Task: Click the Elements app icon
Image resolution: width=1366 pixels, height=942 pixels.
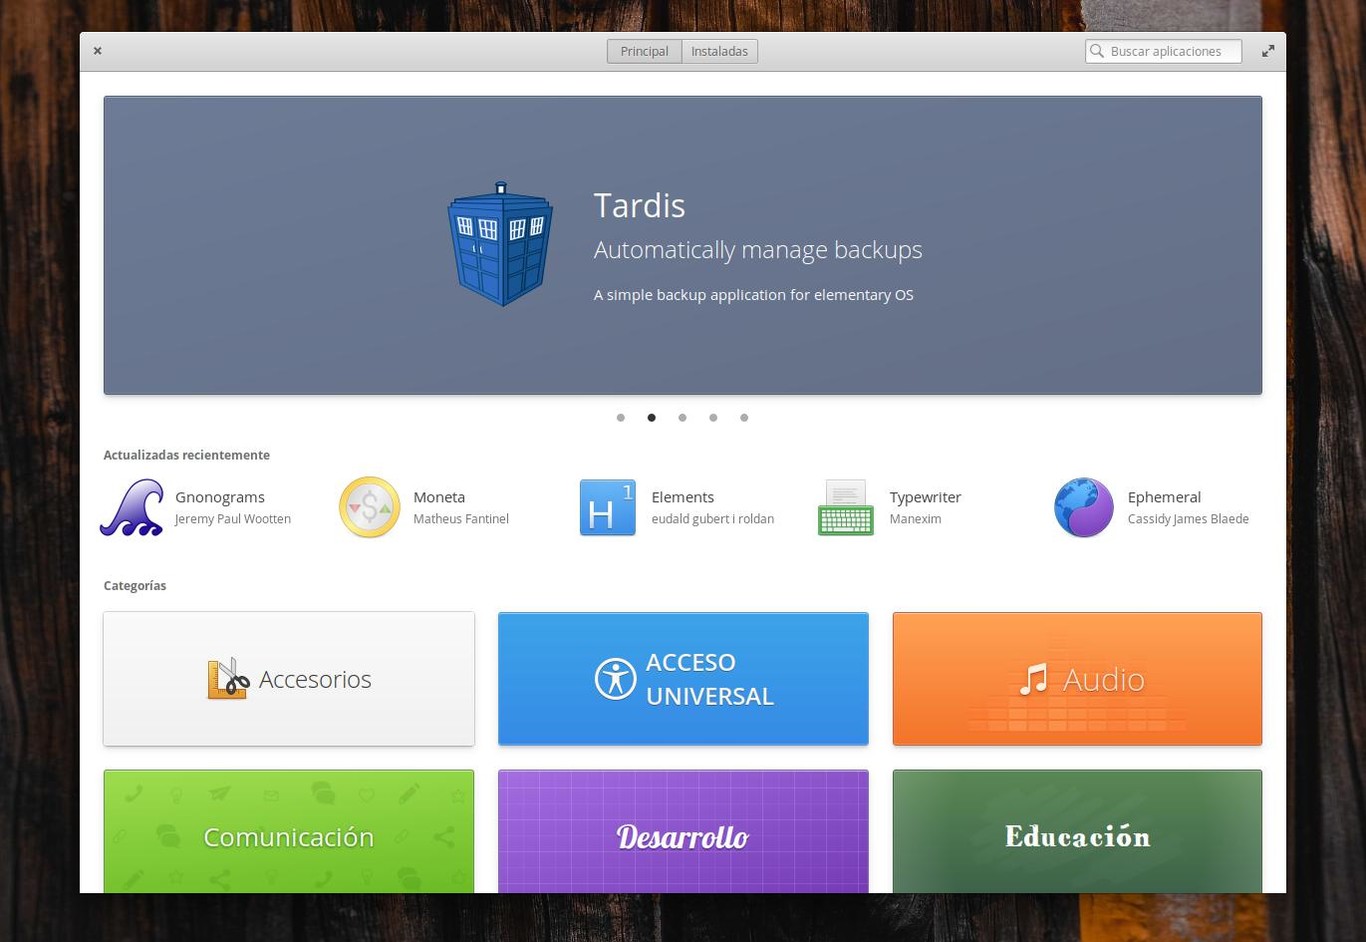Action: [607, 507]
